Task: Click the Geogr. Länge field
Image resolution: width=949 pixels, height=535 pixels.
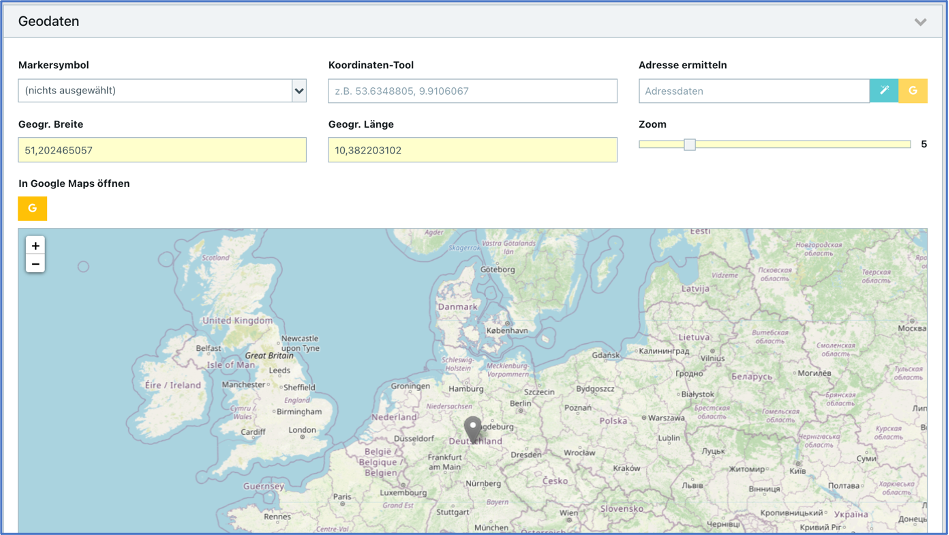Action: click(473, 150)
